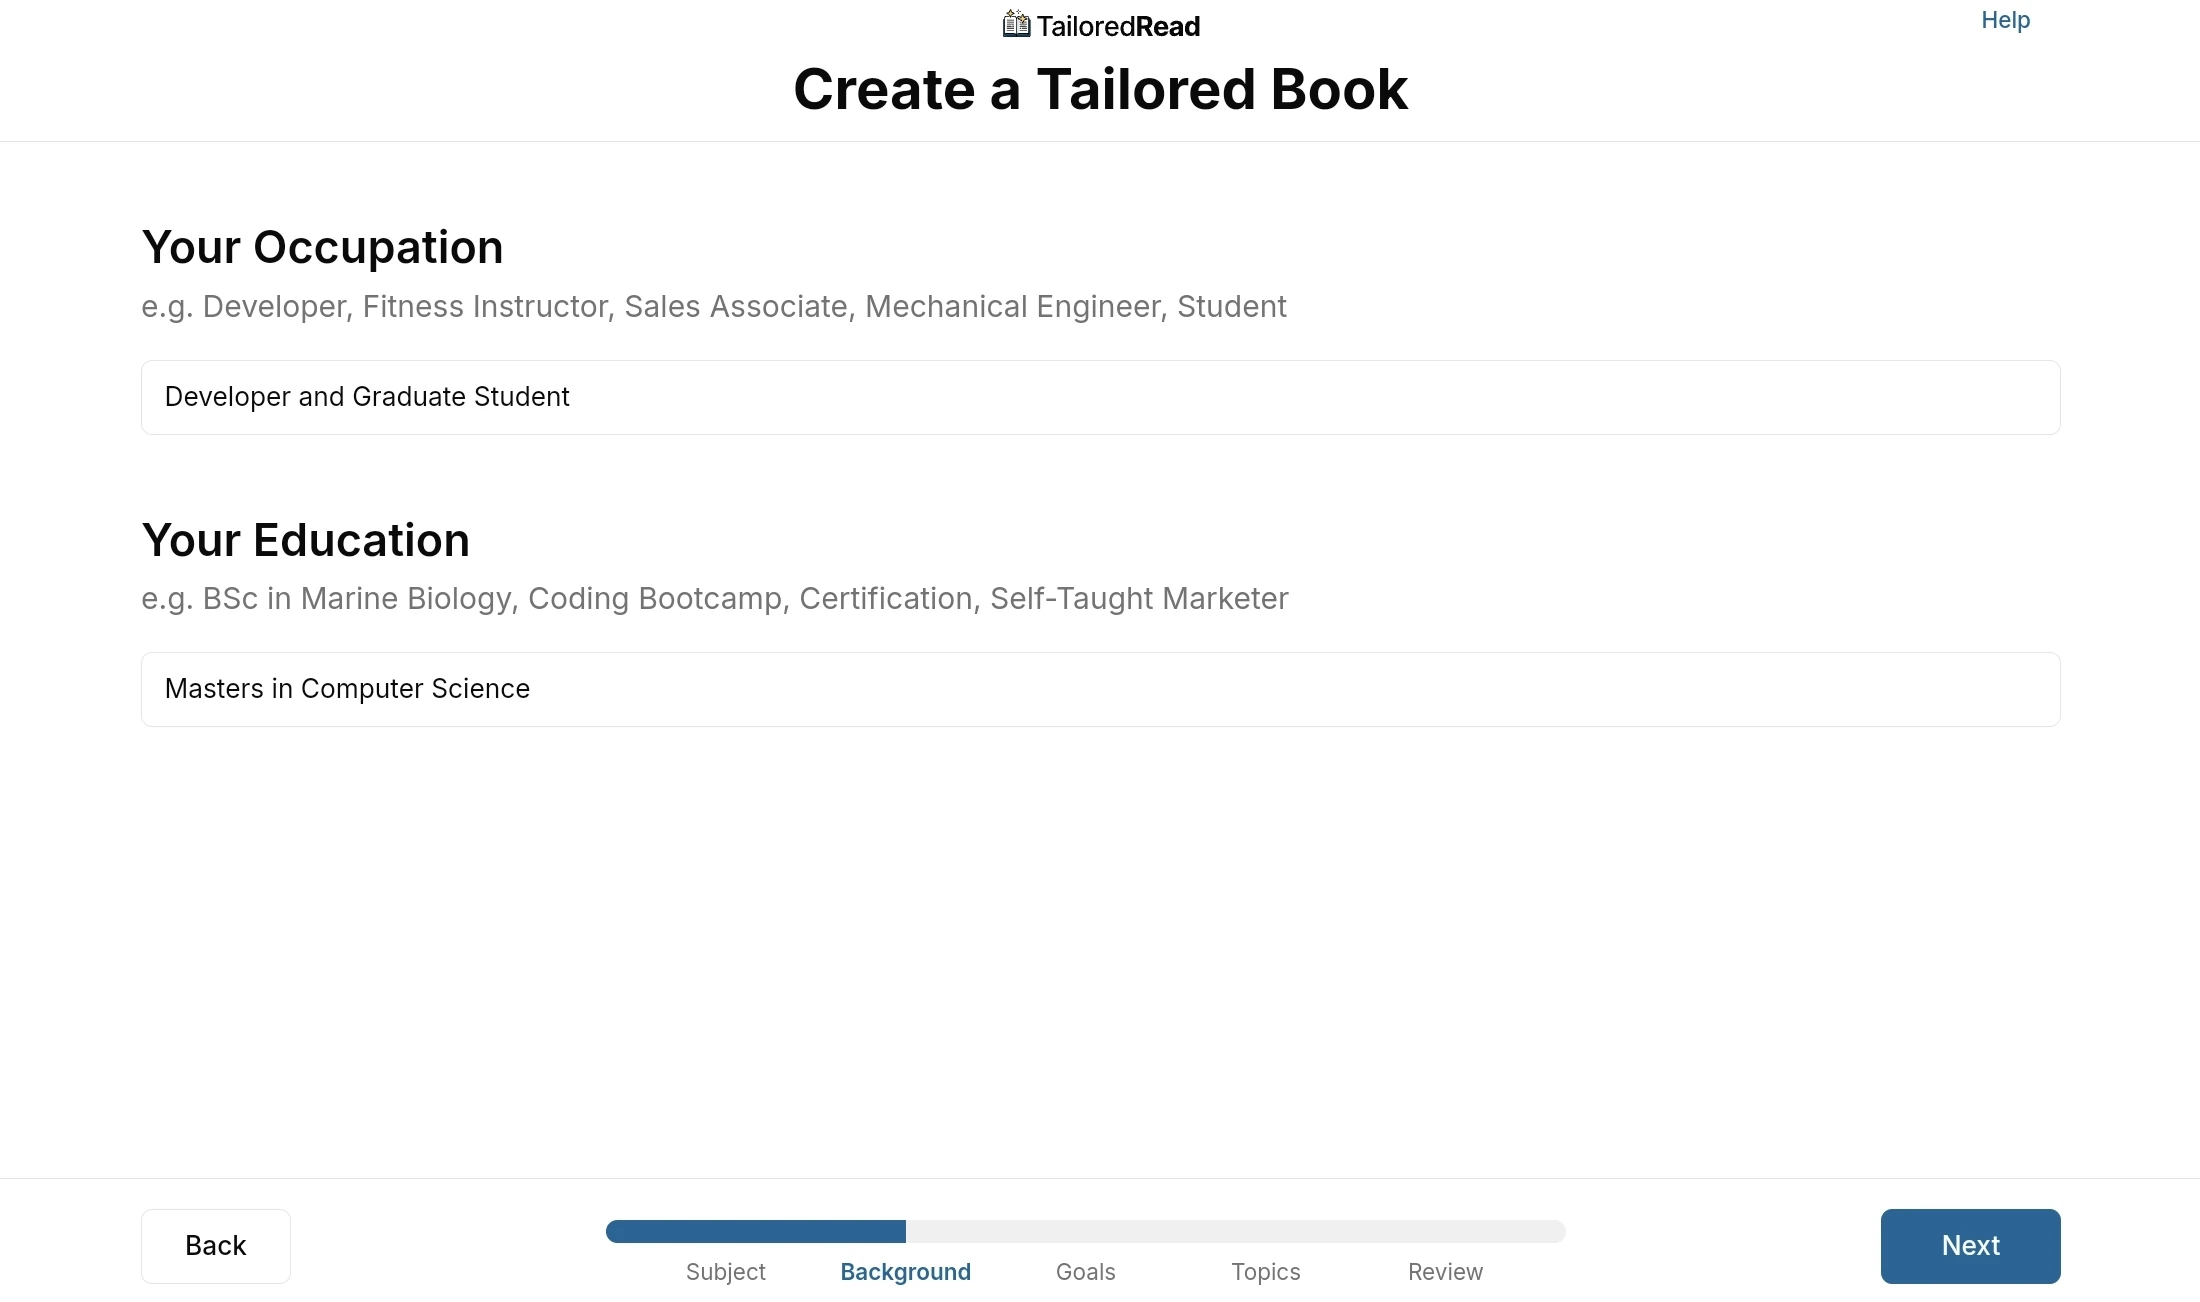Click the Next button
Screen dimensions: 2200x1302
1970,1246
